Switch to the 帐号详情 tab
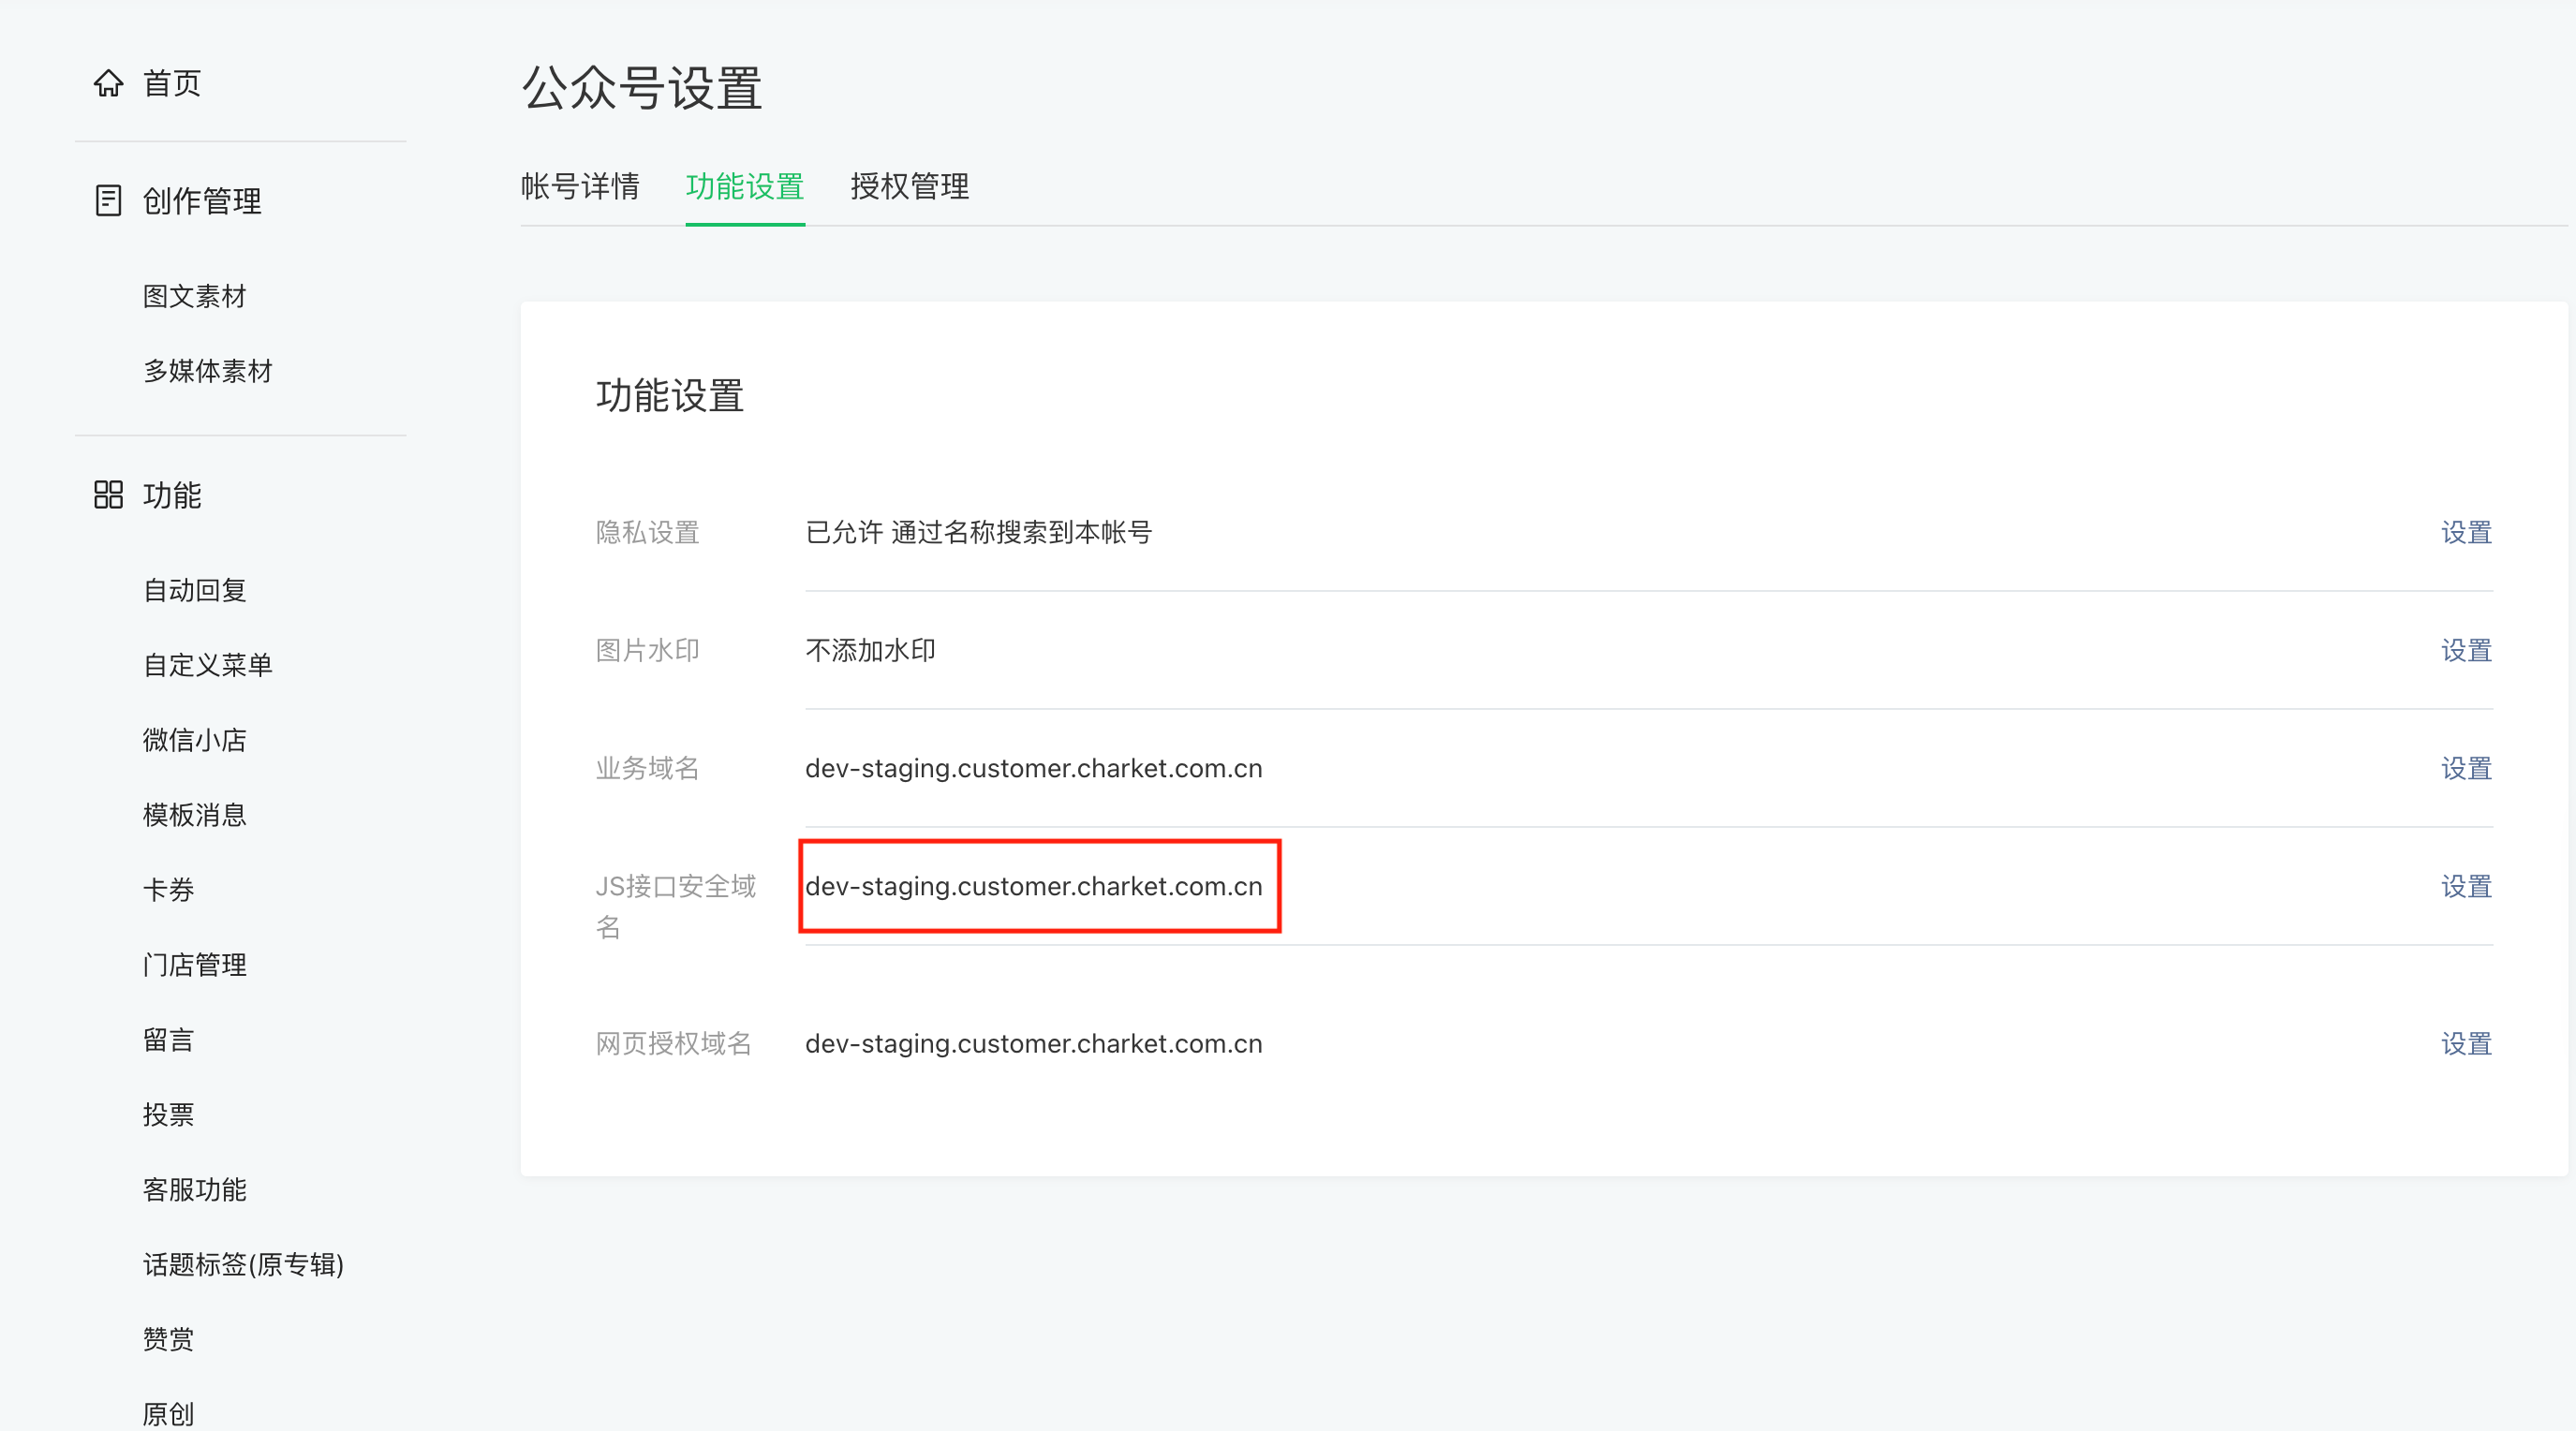This screenshot has width=2576, height=1431. click(580, 186)
